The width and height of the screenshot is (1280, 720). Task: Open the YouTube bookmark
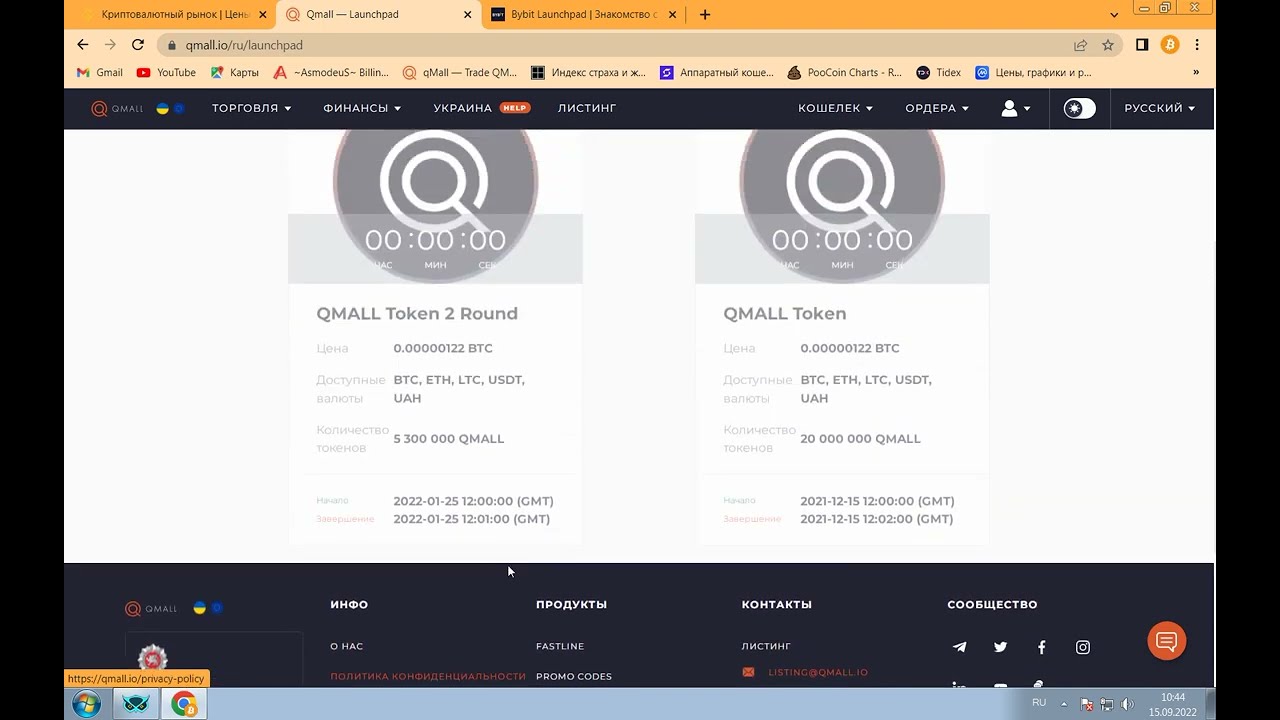click(166, 73)
